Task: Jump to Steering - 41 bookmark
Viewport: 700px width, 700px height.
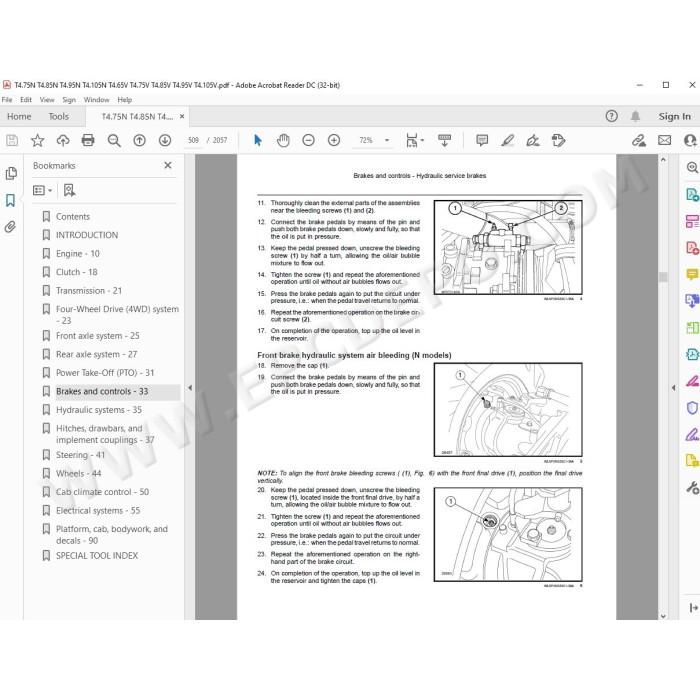Action: [x=80, y=455]
